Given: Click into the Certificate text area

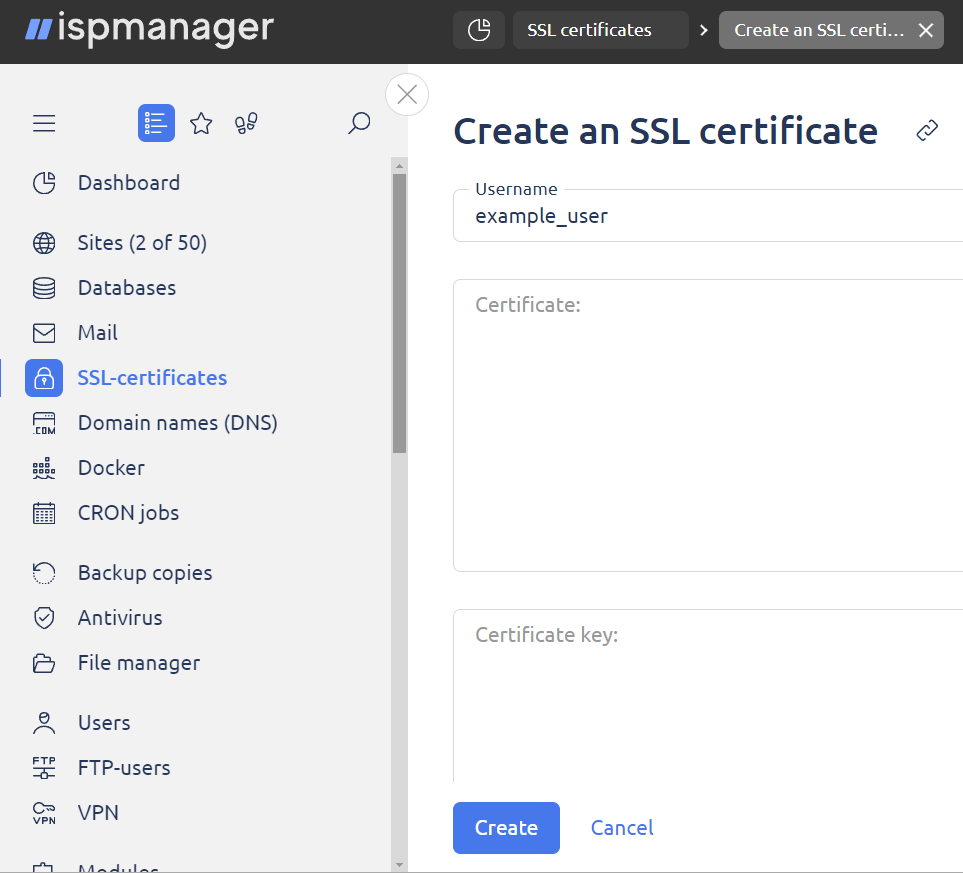Looking at the screenshot, I should (708, 426).
